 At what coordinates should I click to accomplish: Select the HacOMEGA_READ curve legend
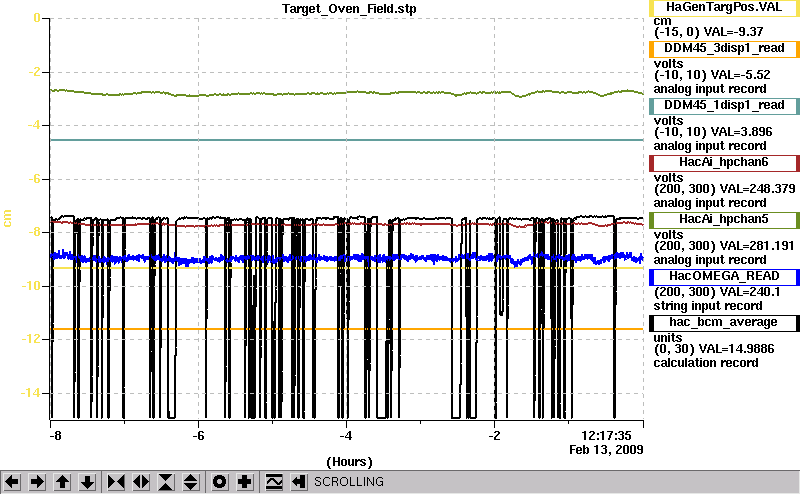[x=724, y=277]
